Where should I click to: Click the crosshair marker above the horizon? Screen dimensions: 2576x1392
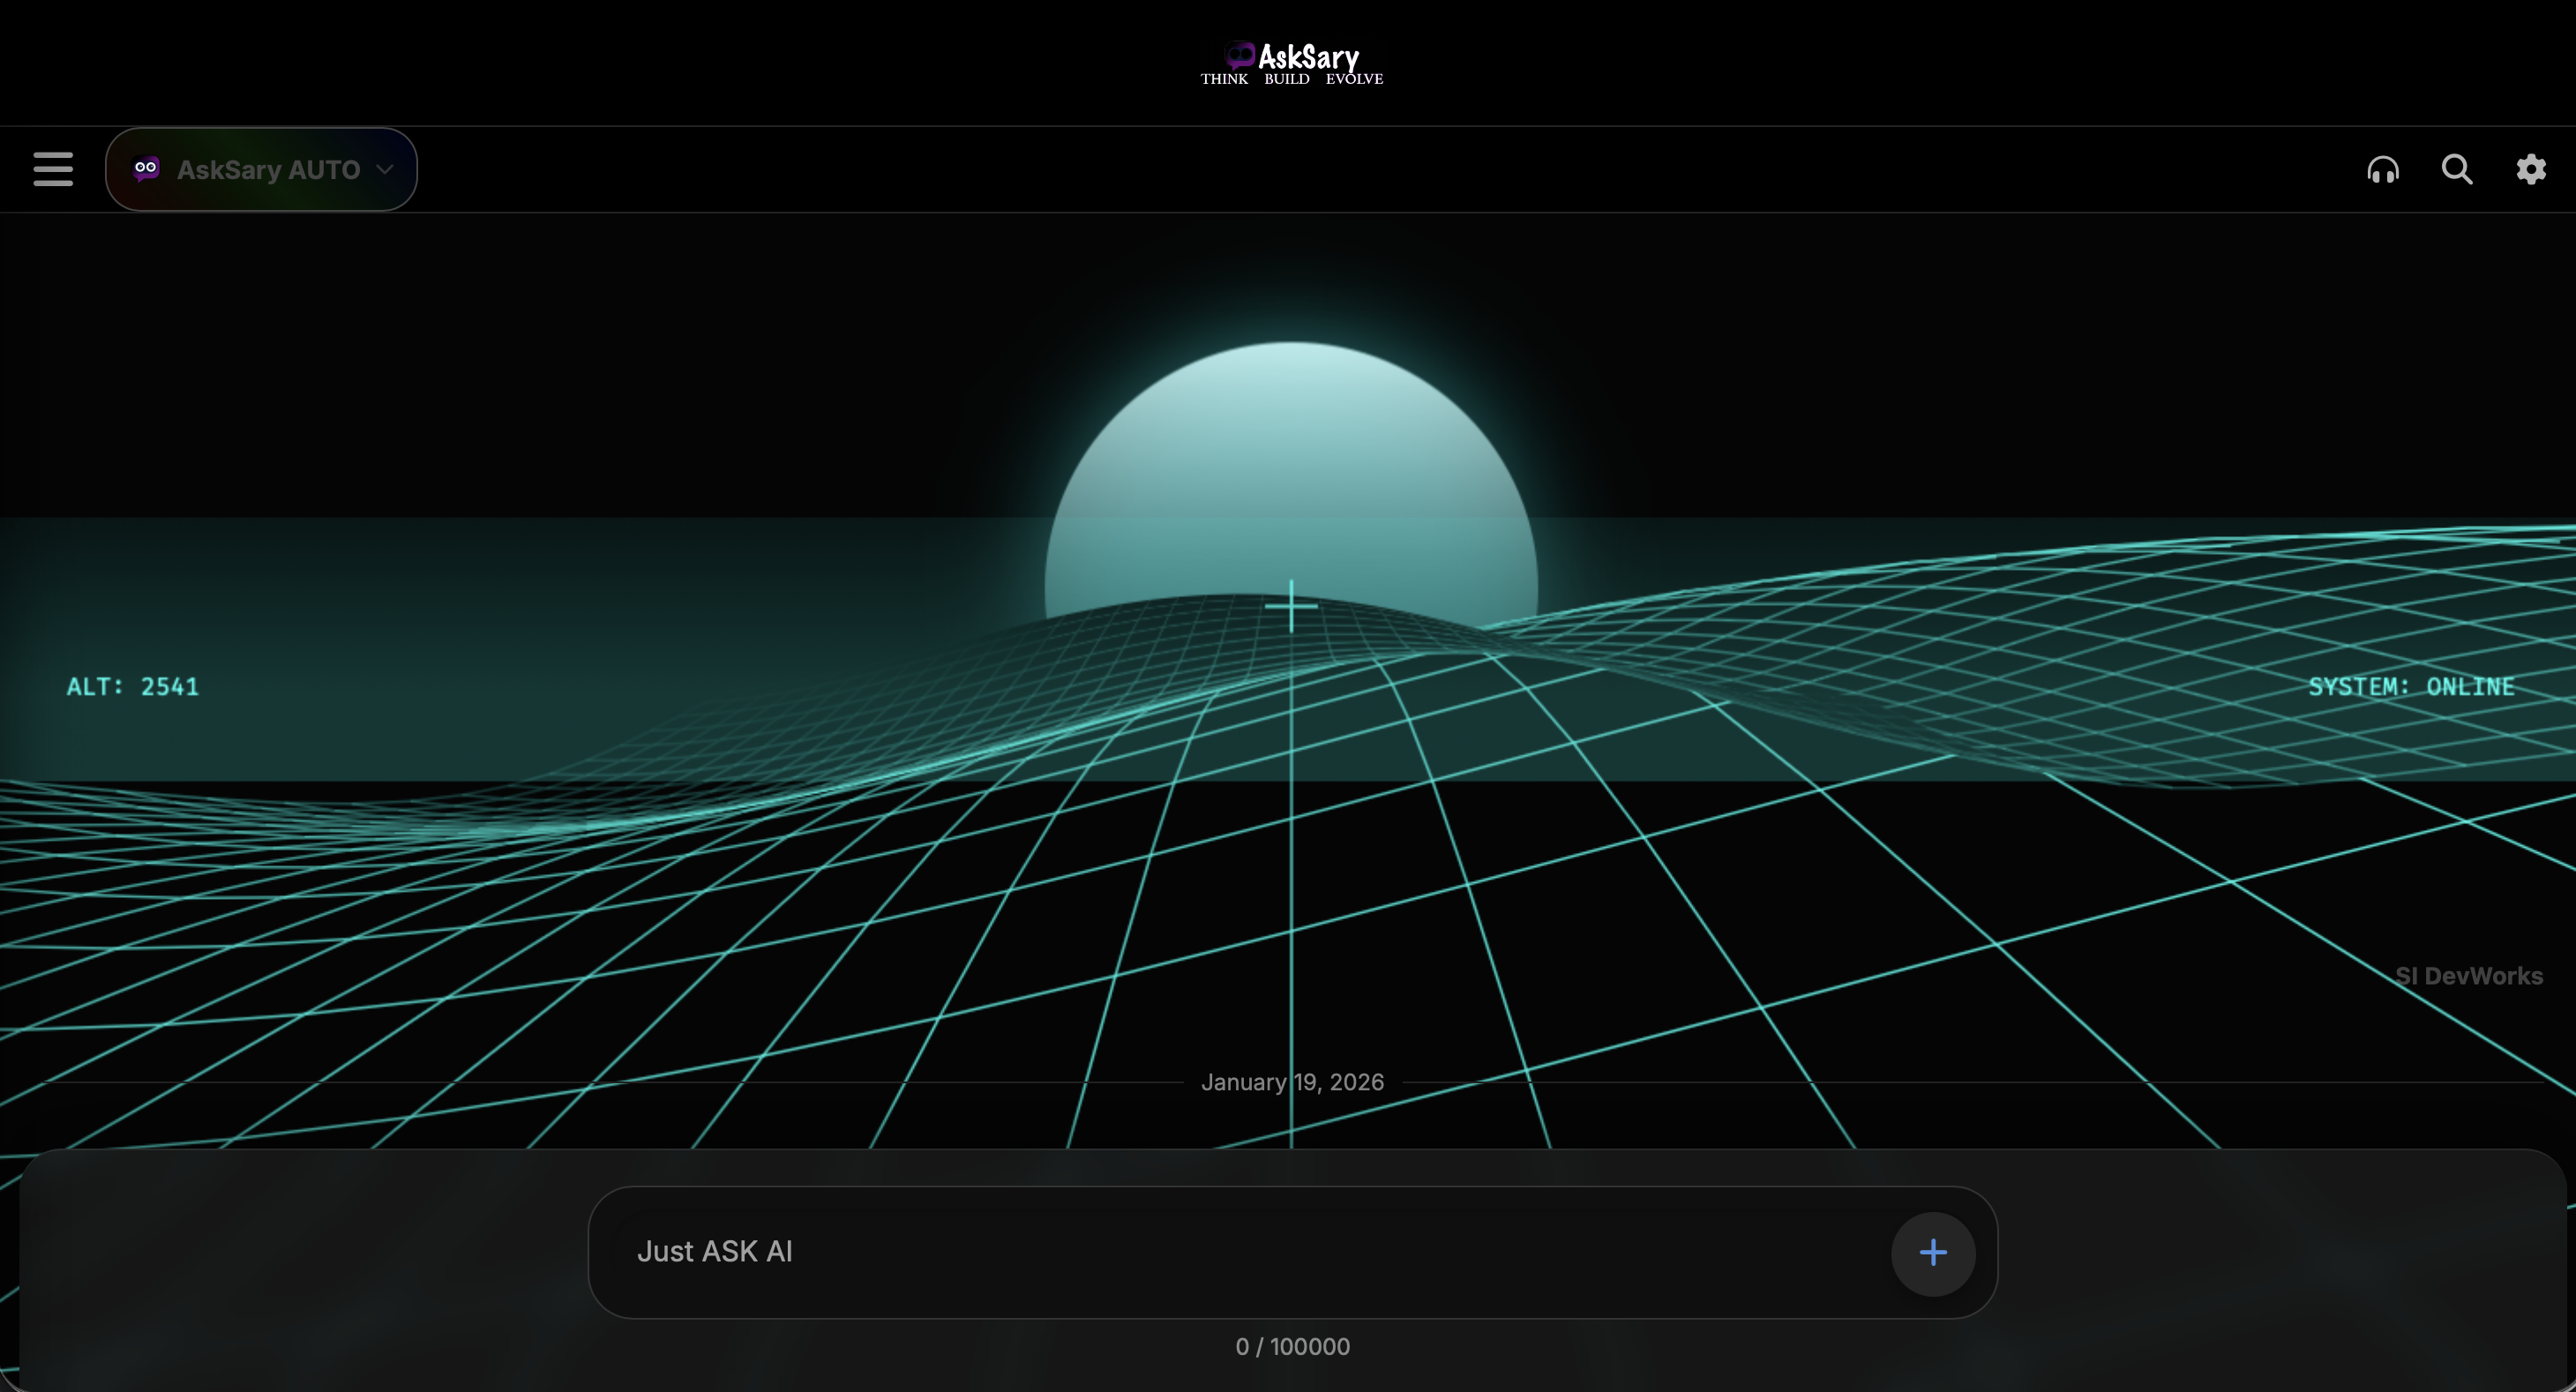coord(1292,606)
